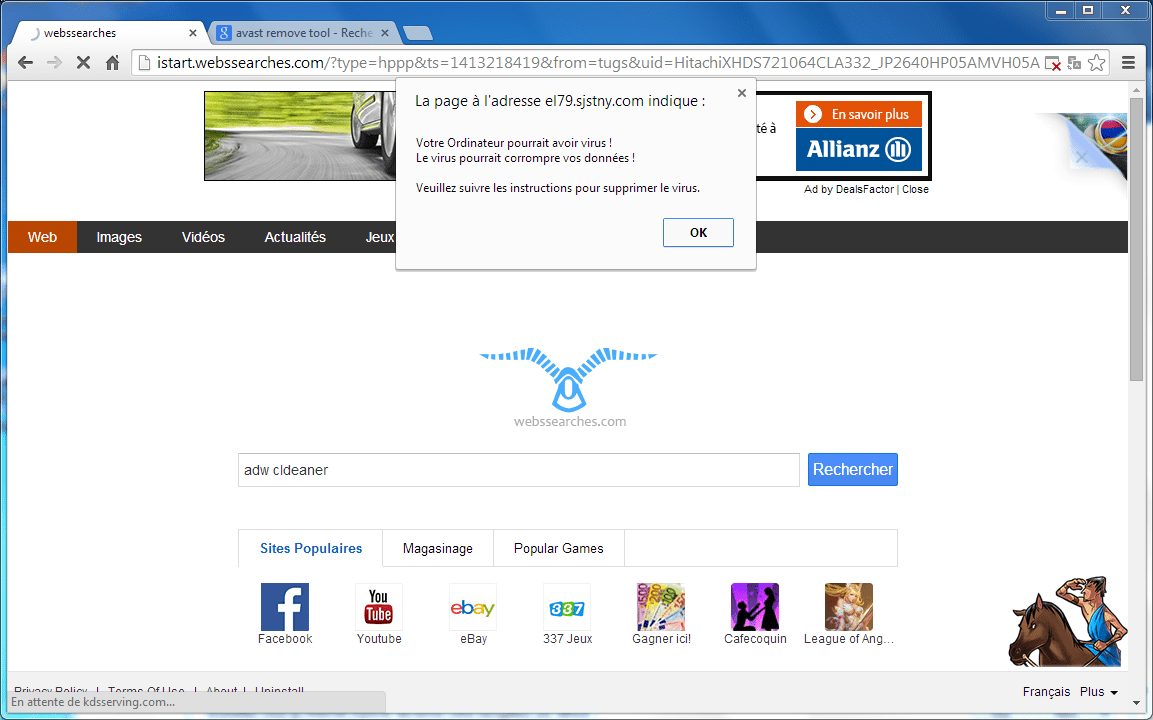The width and height of the screenshot is (1153, 720).
Task: Click the horse rider ad image
Action: pyautogui.click(x=1068, y=621)
